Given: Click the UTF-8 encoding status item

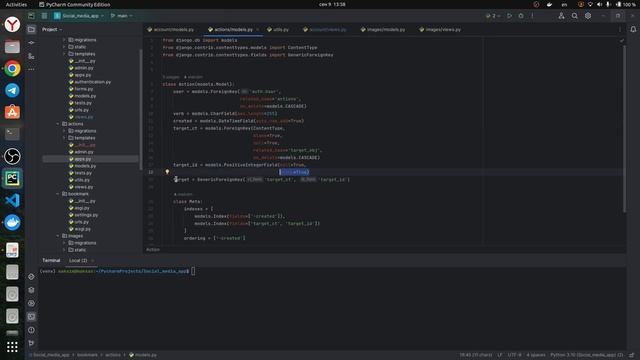Looking at the screenshot, I should [x=514, y=355].
